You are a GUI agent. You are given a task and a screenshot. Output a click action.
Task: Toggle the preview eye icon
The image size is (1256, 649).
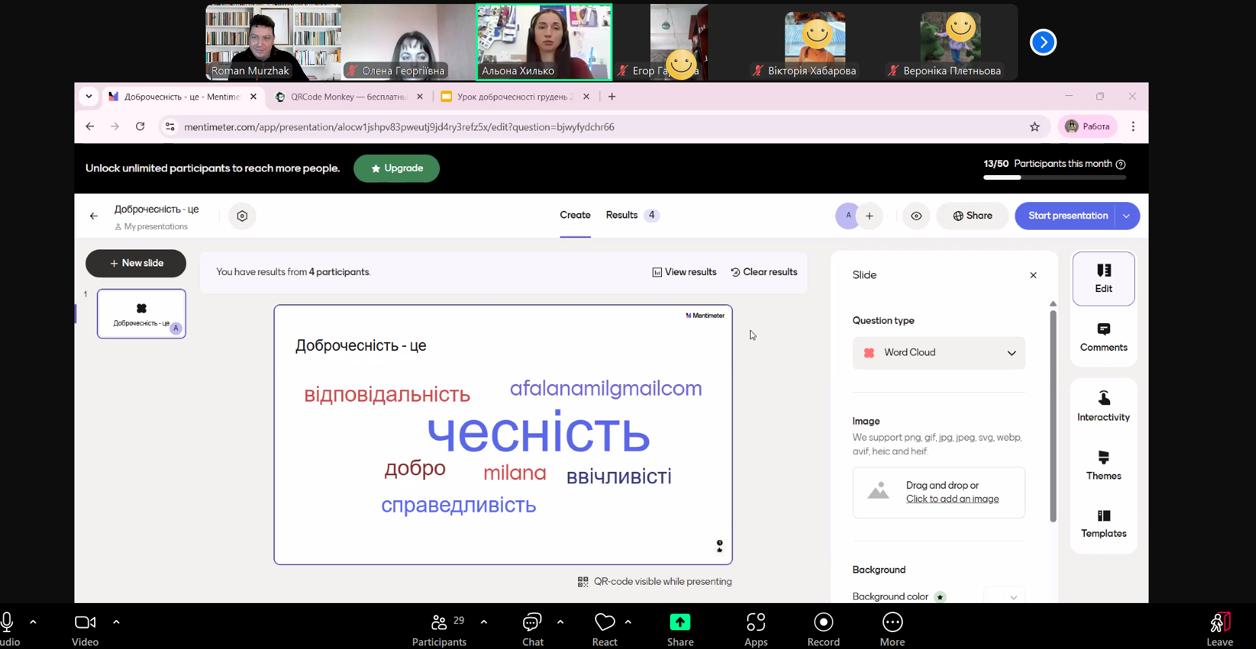tap(916, 216)
